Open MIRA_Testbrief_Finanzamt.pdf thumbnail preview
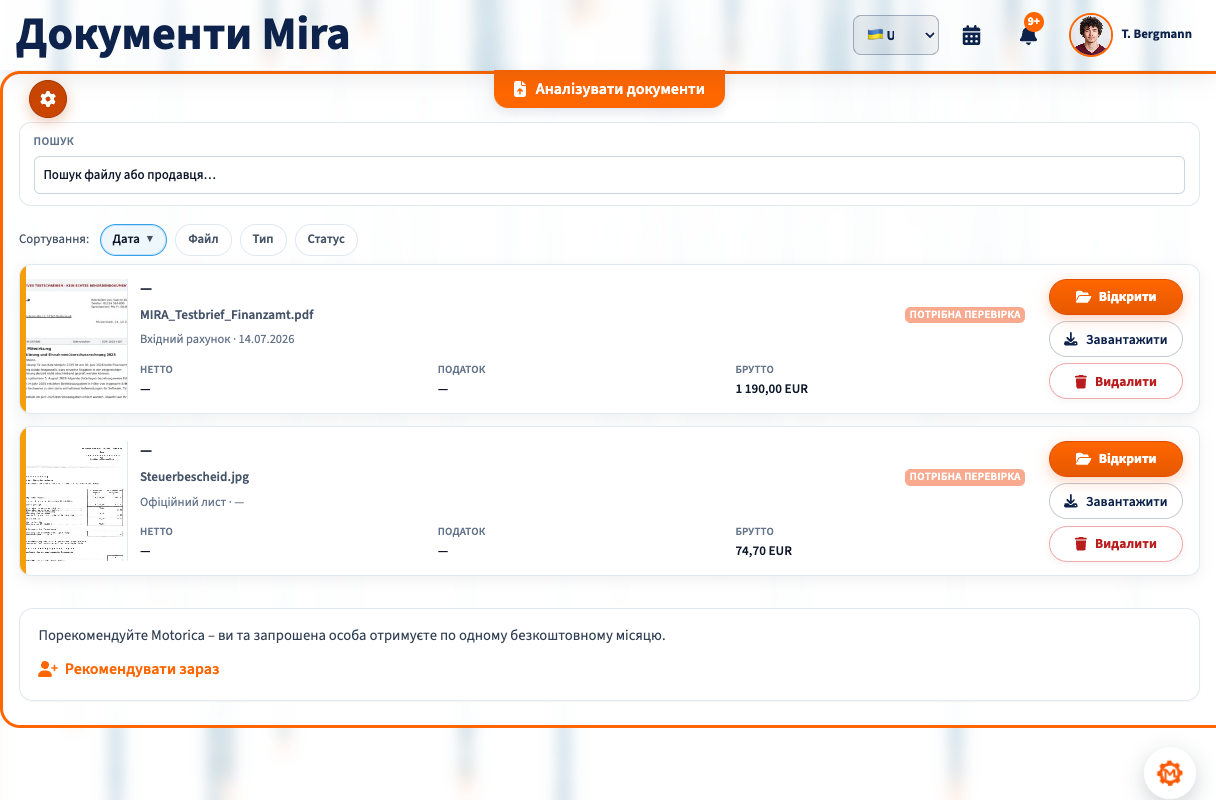This screenshot has width=1216, height=800. click(77, 339)
